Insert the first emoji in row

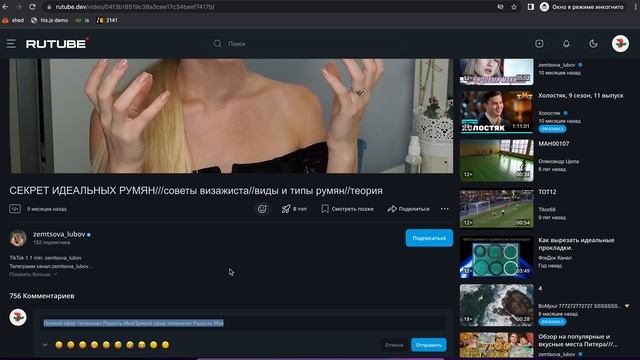point(59,345)
